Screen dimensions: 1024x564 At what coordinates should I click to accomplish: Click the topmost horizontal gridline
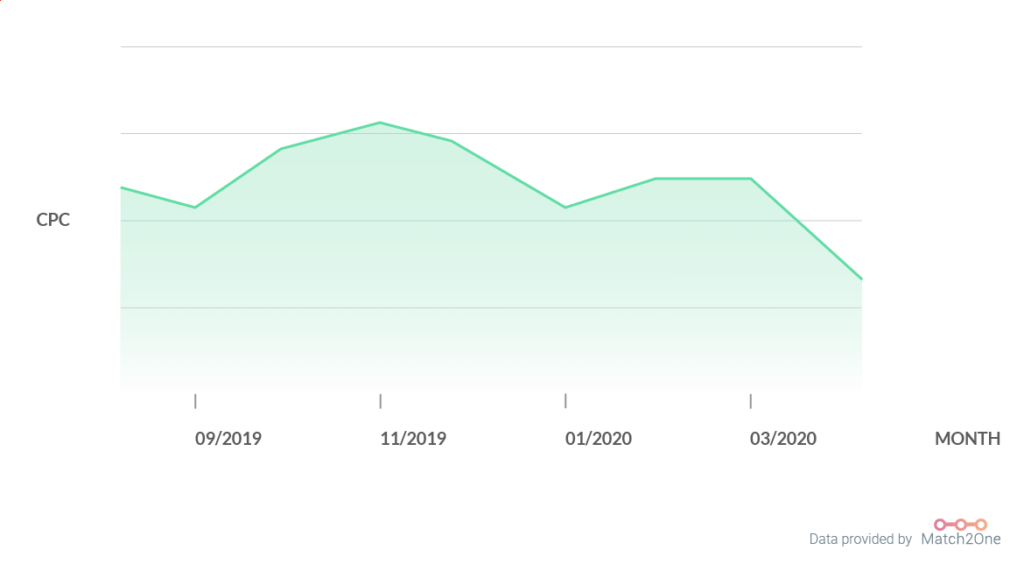[x=490, y=47]
